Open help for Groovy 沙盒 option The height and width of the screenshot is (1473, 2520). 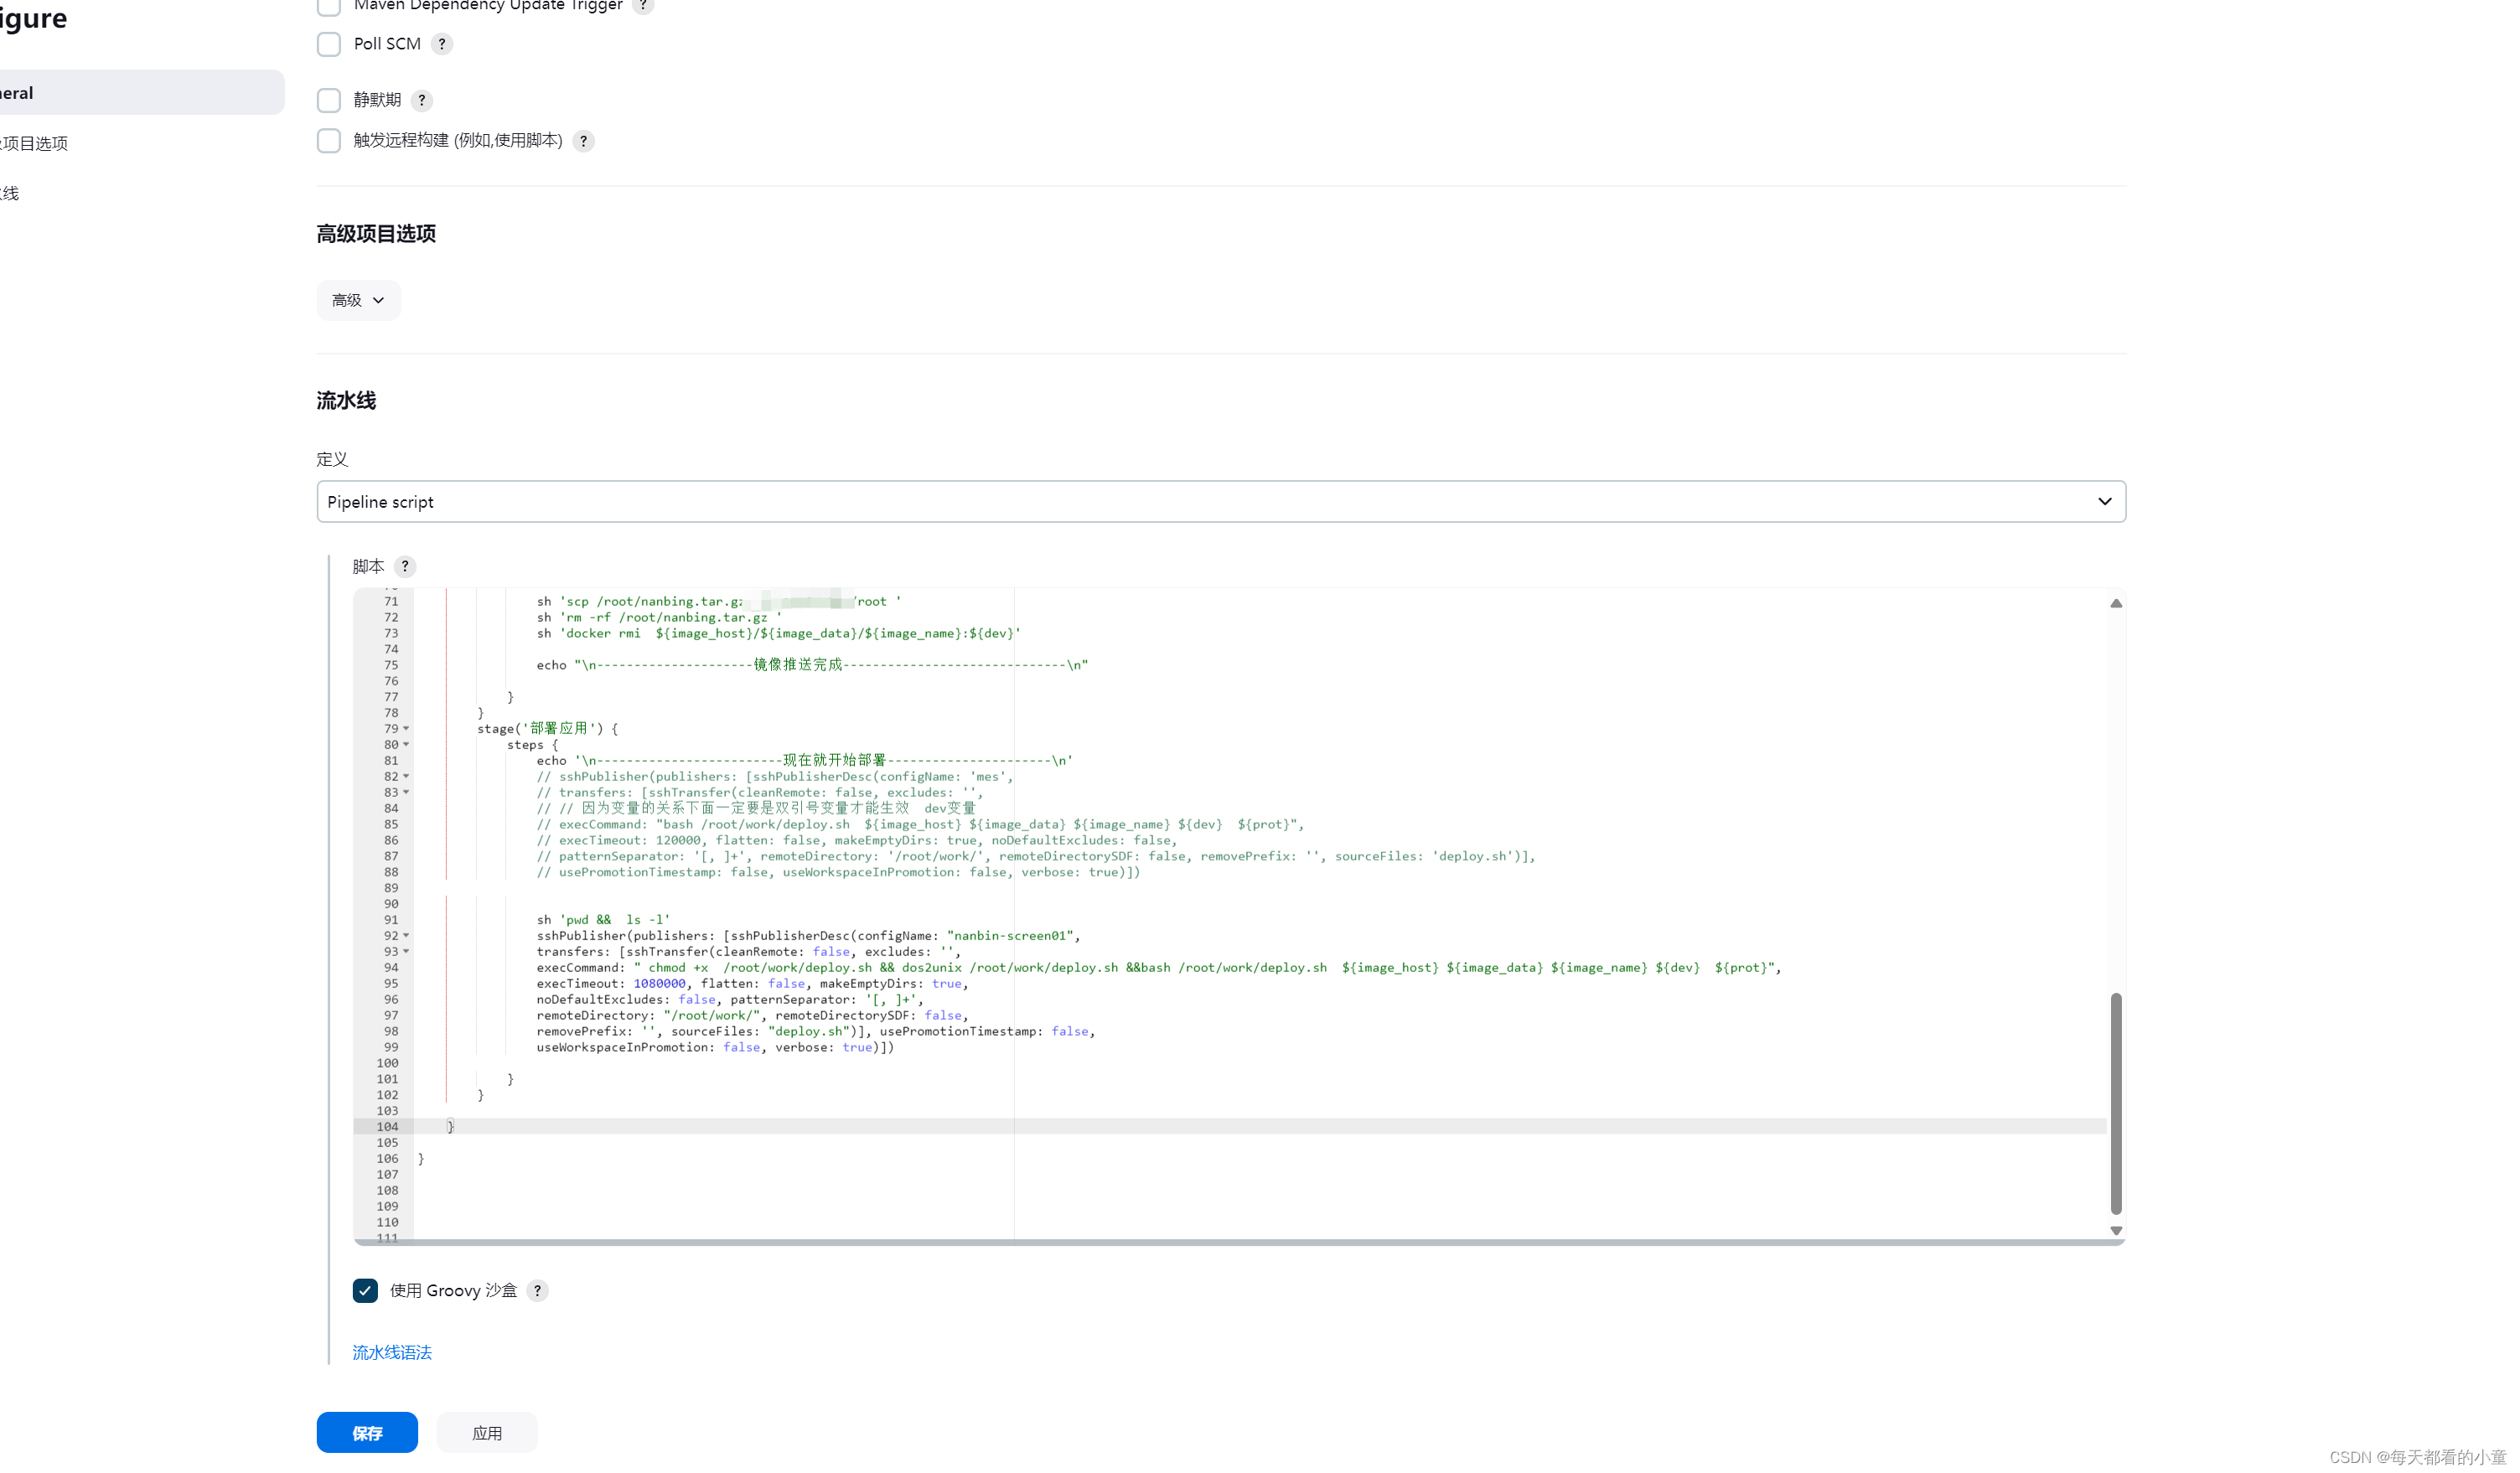tap(537, 1290)
